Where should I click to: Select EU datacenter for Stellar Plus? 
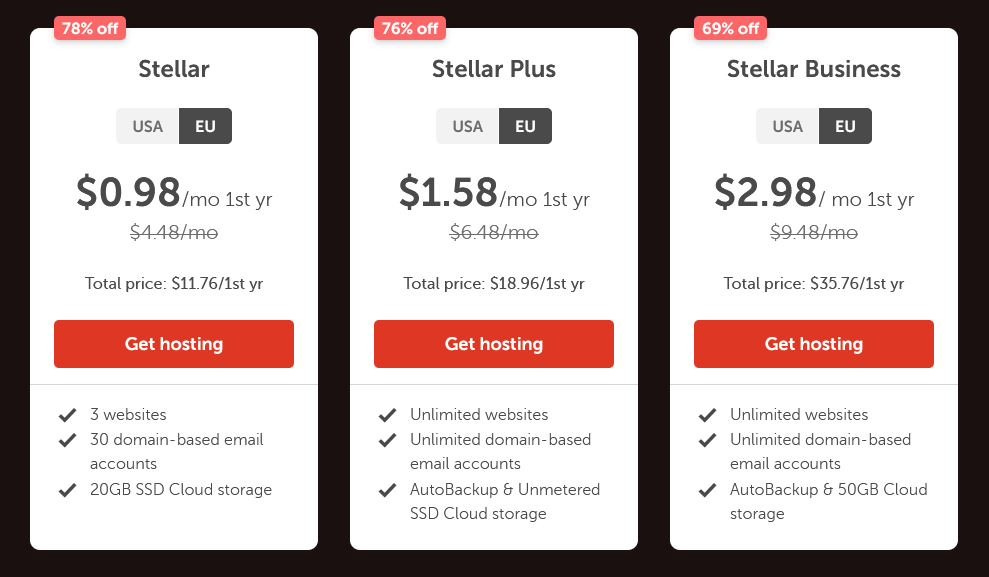(x=525, y=126)
